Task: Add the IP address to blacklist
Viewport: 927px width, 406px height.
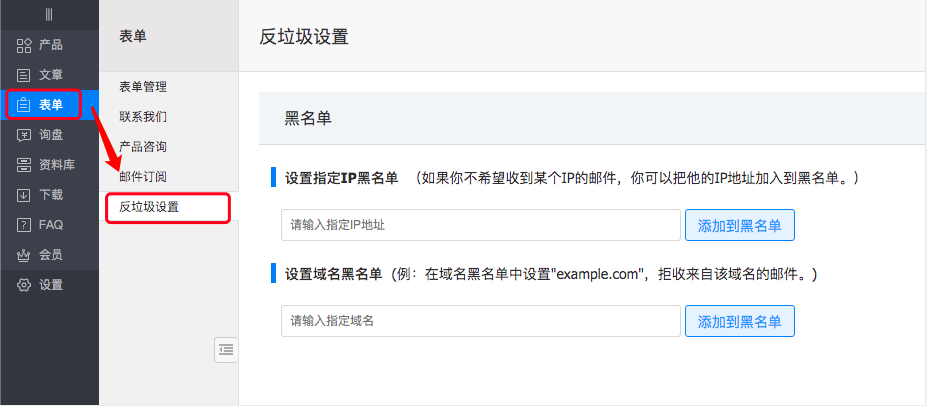Action: [739, 226]
